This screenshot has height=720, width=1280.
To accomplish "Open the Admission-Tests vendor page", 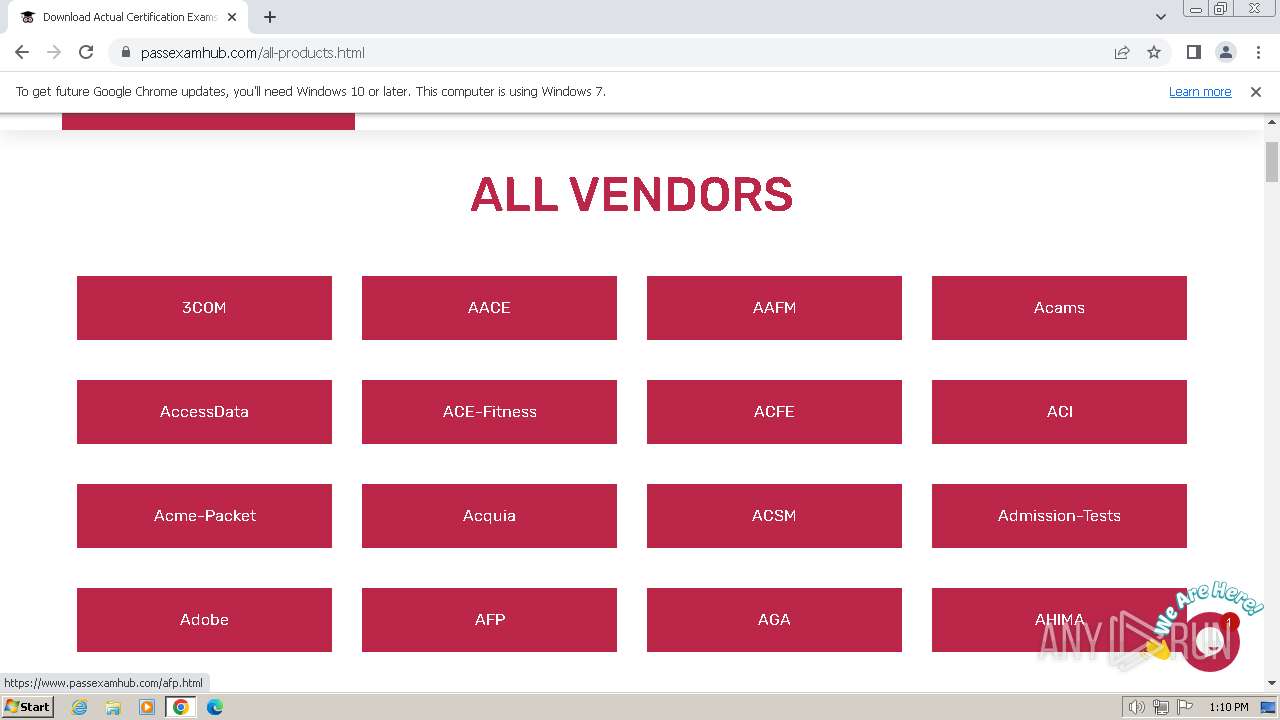I will coord(1059,516).
